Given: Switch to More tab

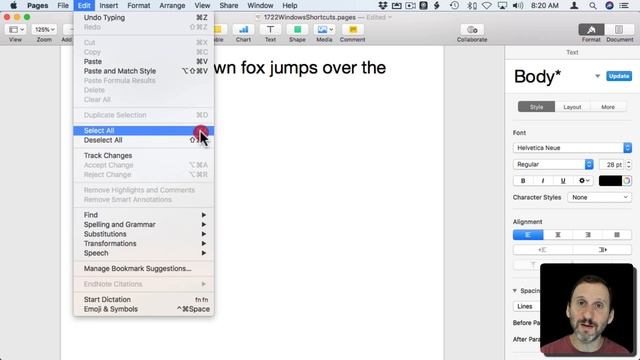Looking at the screenshot, I should 608,107.
